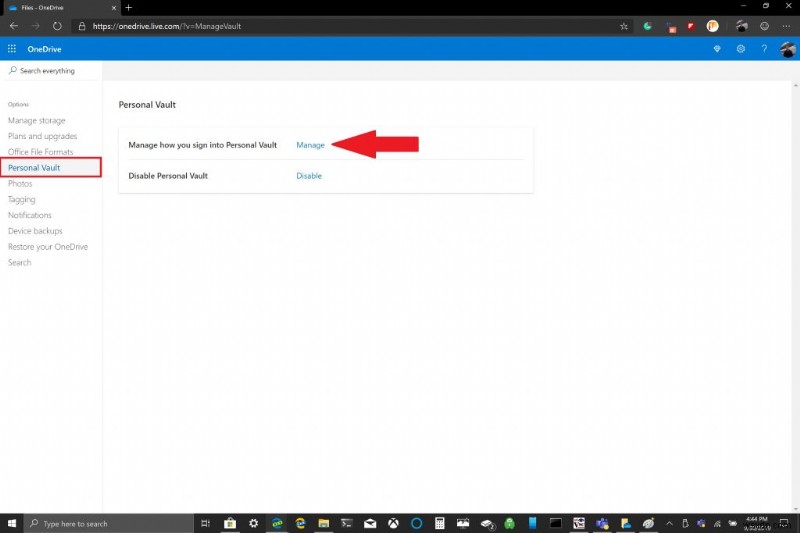Click the orange circular extension icon
Image resolution: width=800 pixels, height=533 pixels.
click(x=713, y=26)
